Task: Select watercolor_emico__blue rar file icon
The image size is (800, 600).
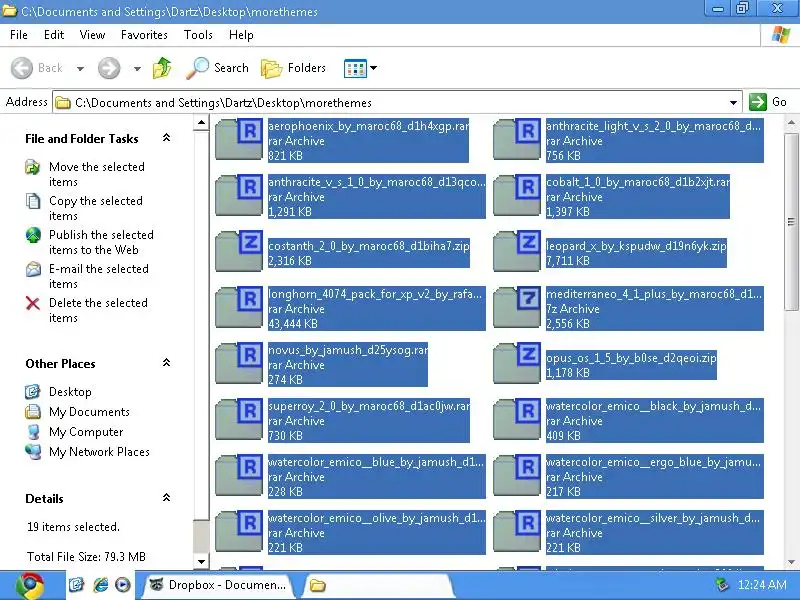Action: click(239, 476)
